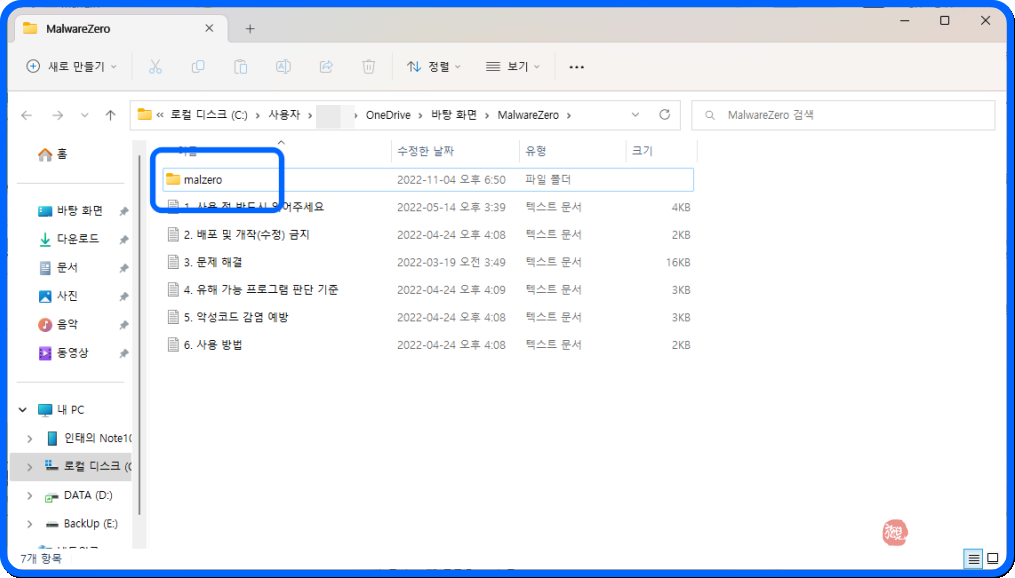Click pin icon next to 동영상
The height and width of the screenshot is (578, 1015).
[124, 354]
